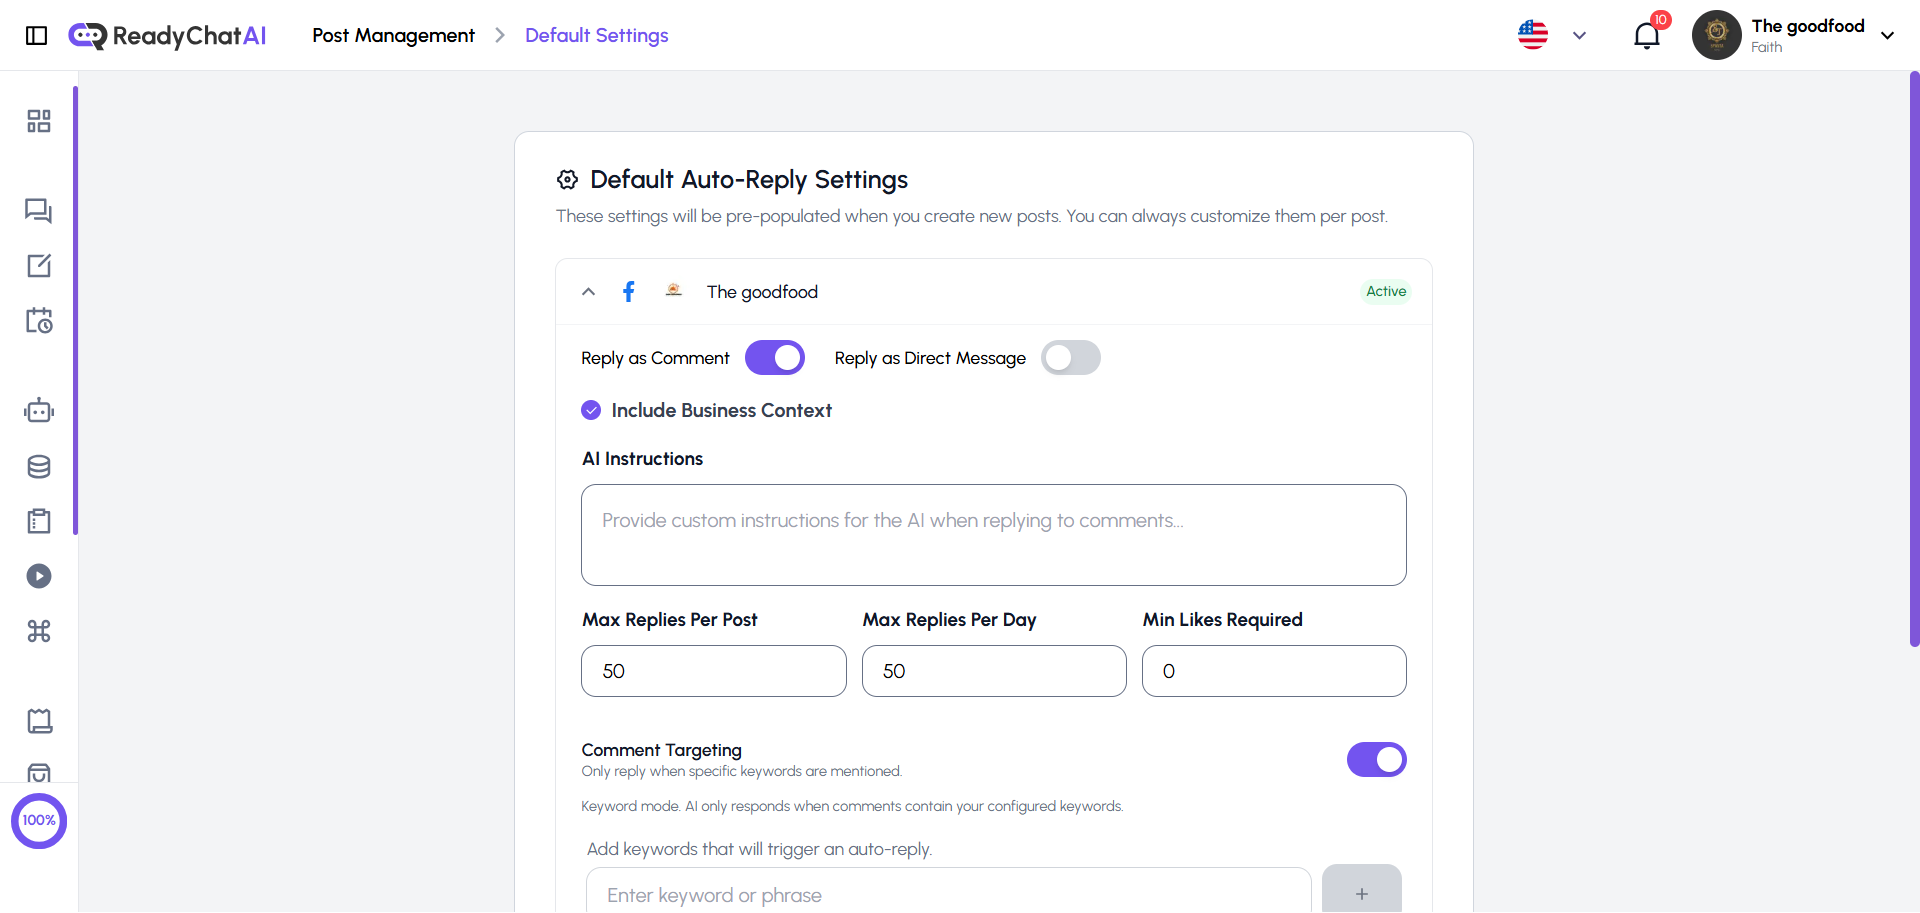Expand The goodfood account dropdown
The height and width of the screenshot is (913, 1920).
(1888, 35)
